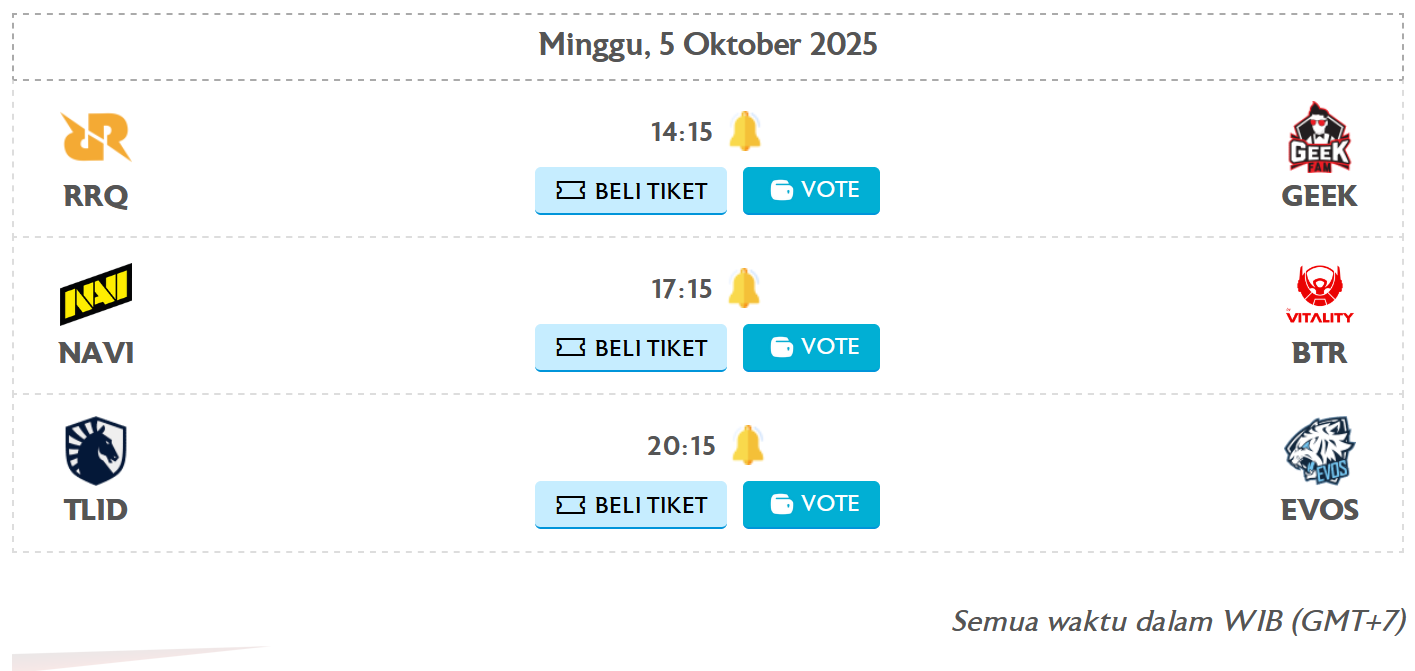Screen dimensions: 1415x671
Task: Click the Bigetron Vitality team logo
Action: 1318,294
